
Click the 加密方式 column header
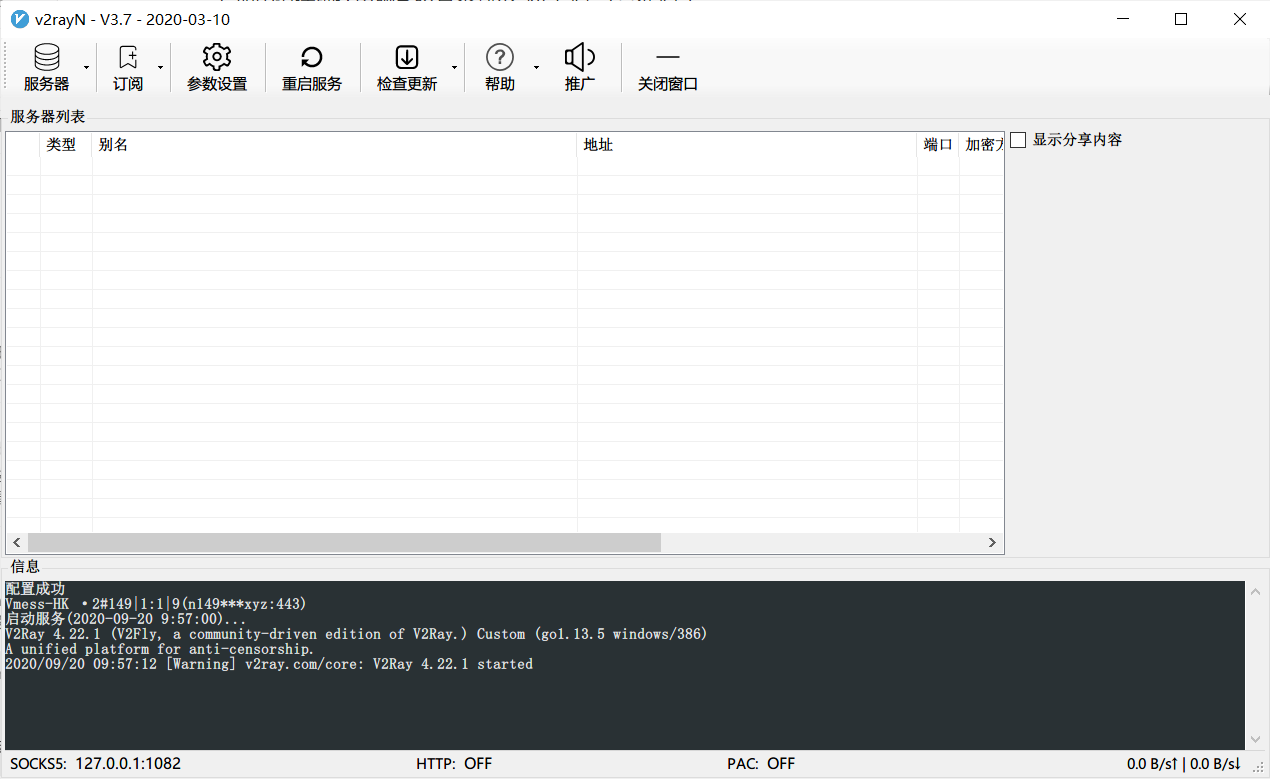click(982, 145)
